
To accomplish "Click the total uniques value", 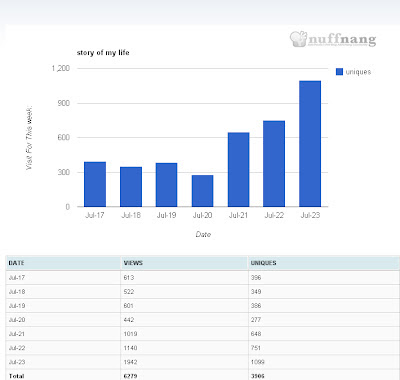I will point(258,376).
